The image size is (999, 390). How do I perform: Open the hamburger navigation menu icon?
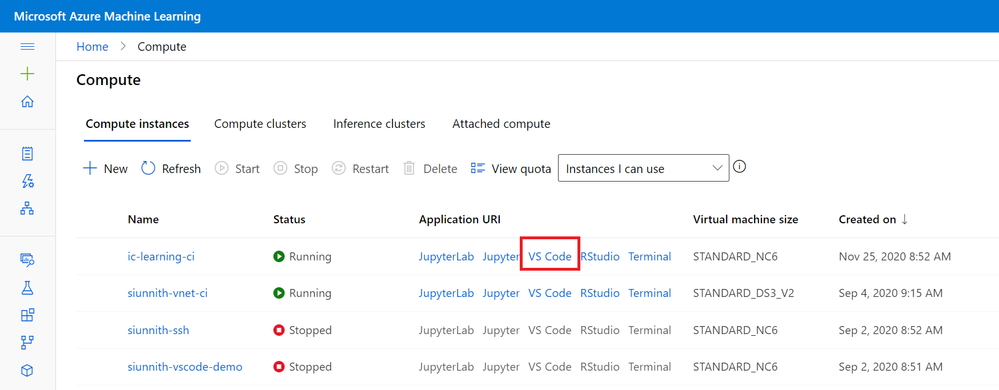click(27, 47)
